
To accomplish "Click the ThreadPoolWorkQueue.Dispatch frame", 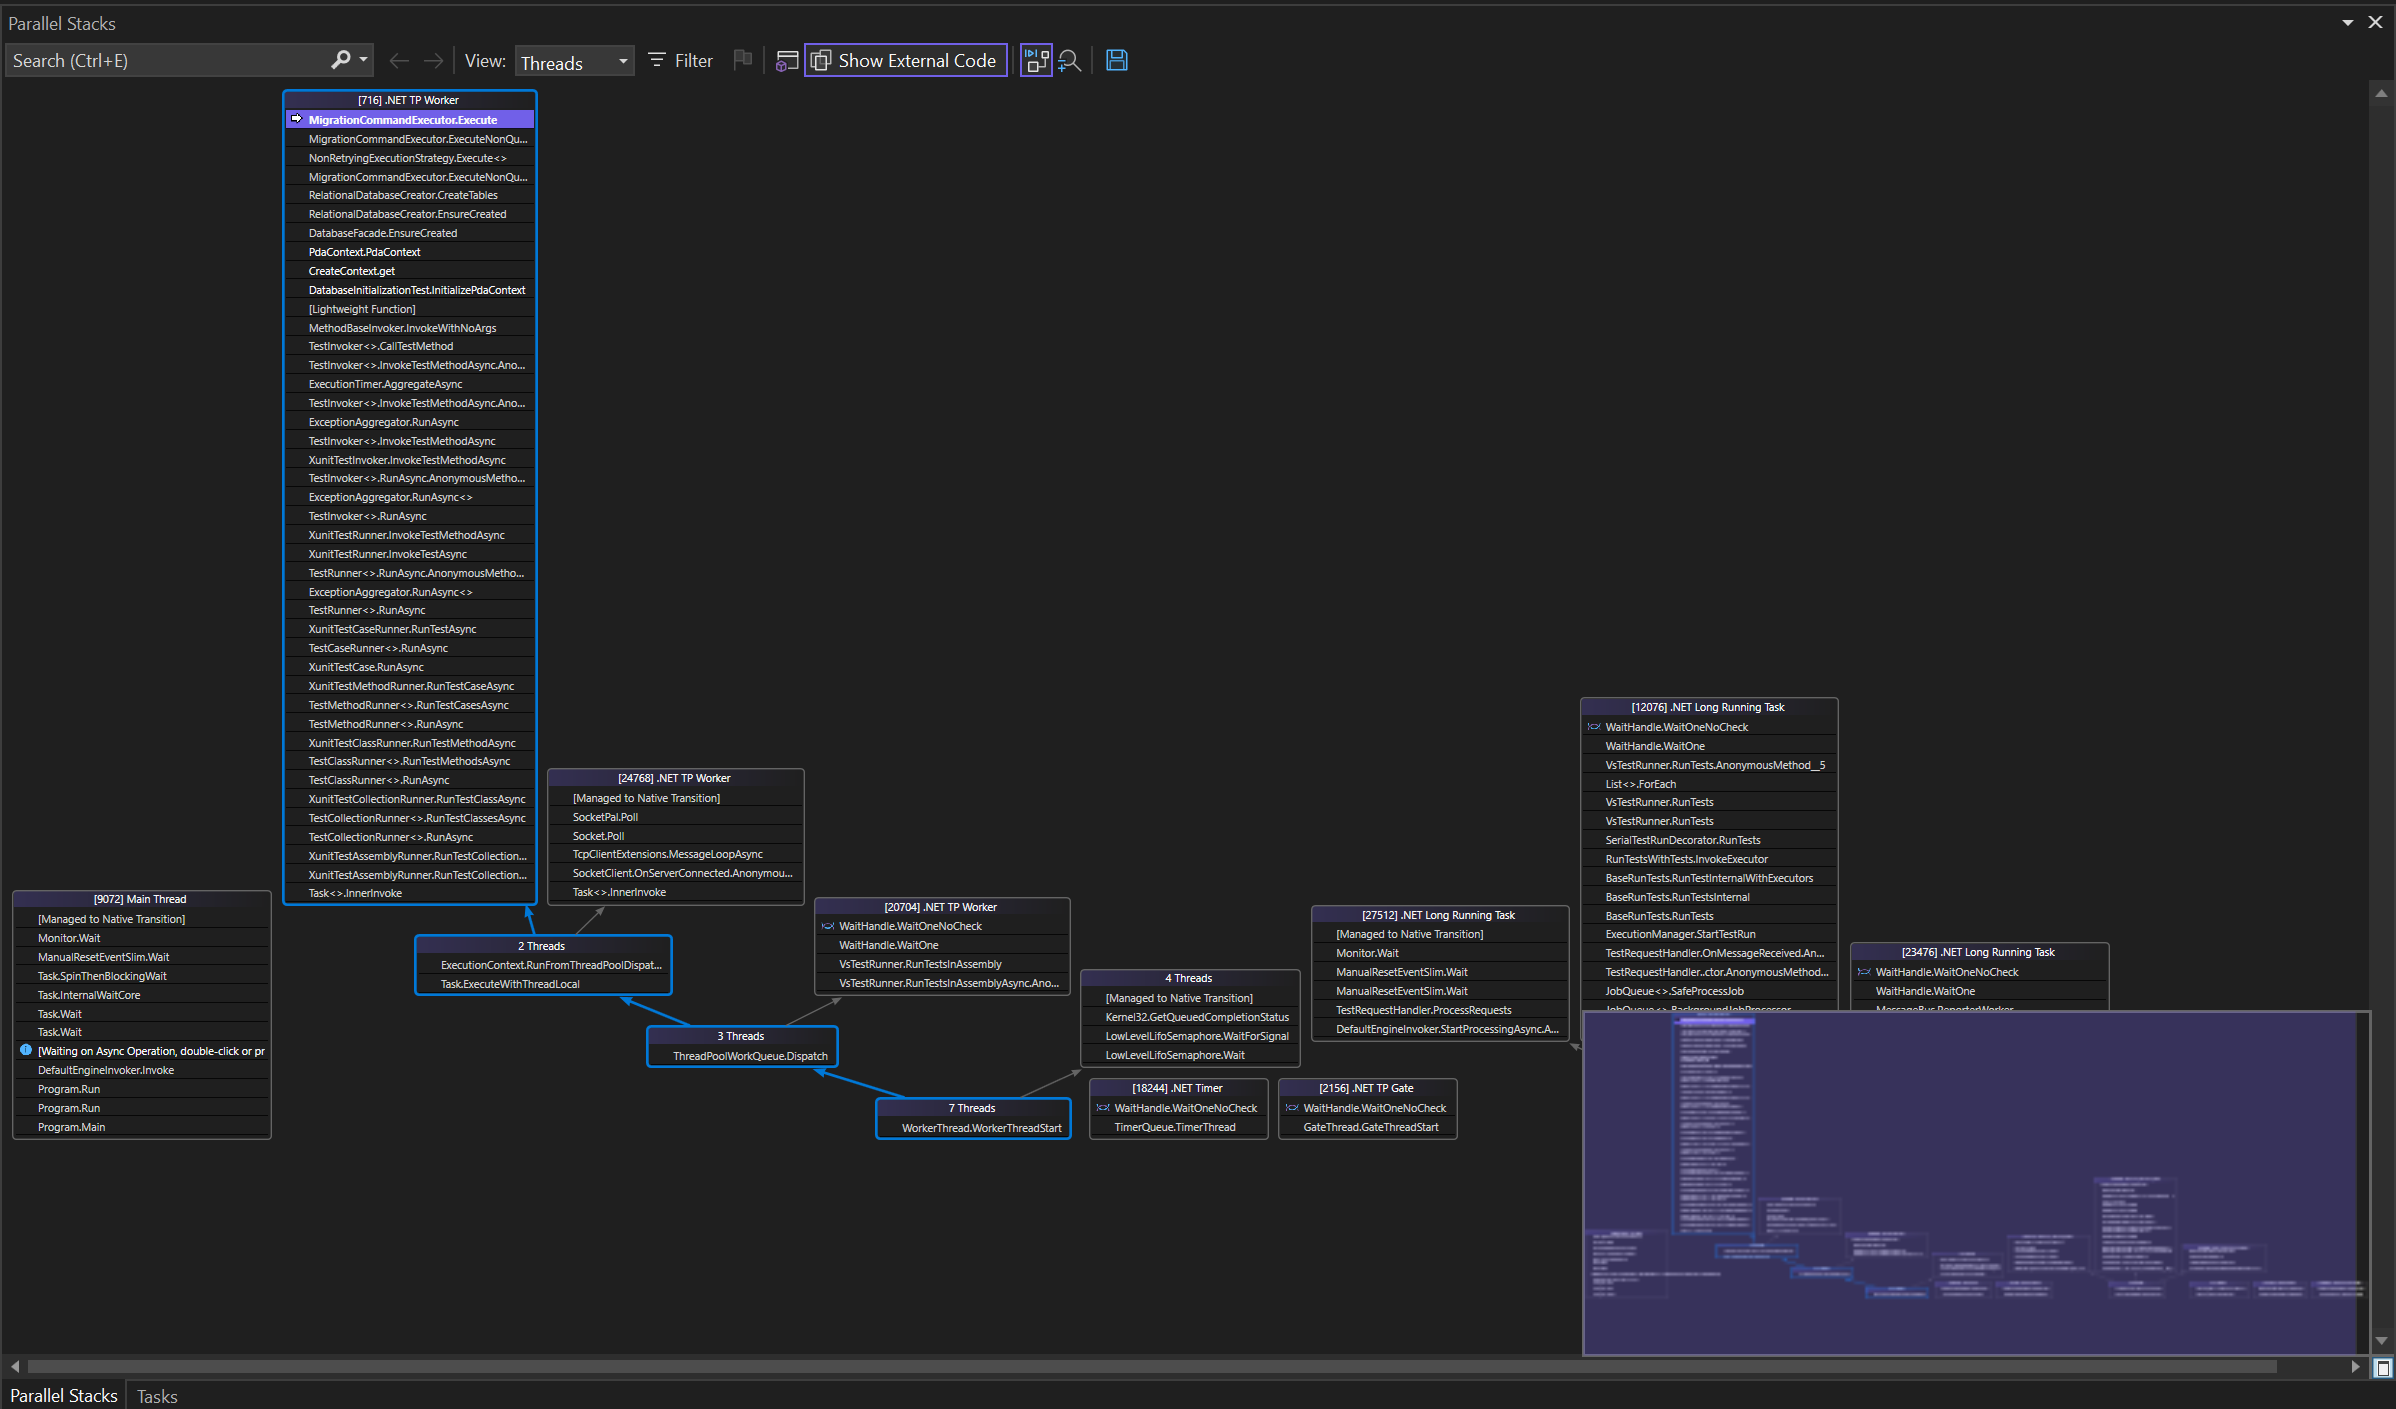I will click(750, 1056).
